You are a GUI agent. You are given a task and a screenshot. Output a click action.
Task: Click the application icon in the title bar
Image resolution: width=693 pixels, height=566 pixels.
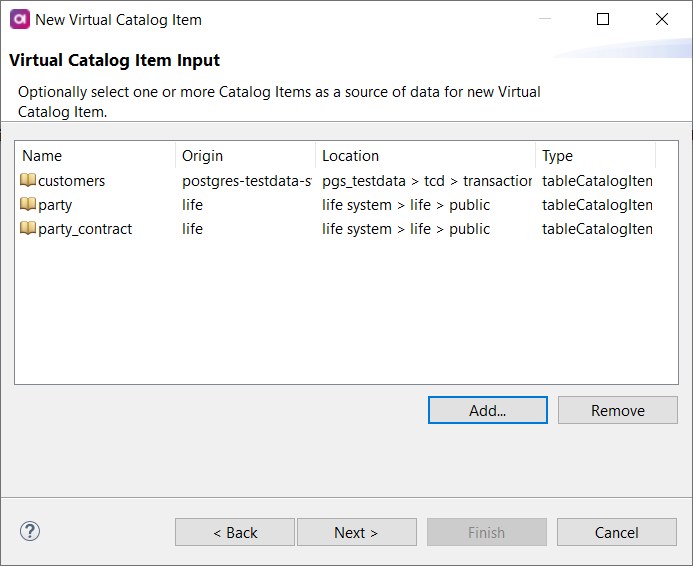(19, 19)
